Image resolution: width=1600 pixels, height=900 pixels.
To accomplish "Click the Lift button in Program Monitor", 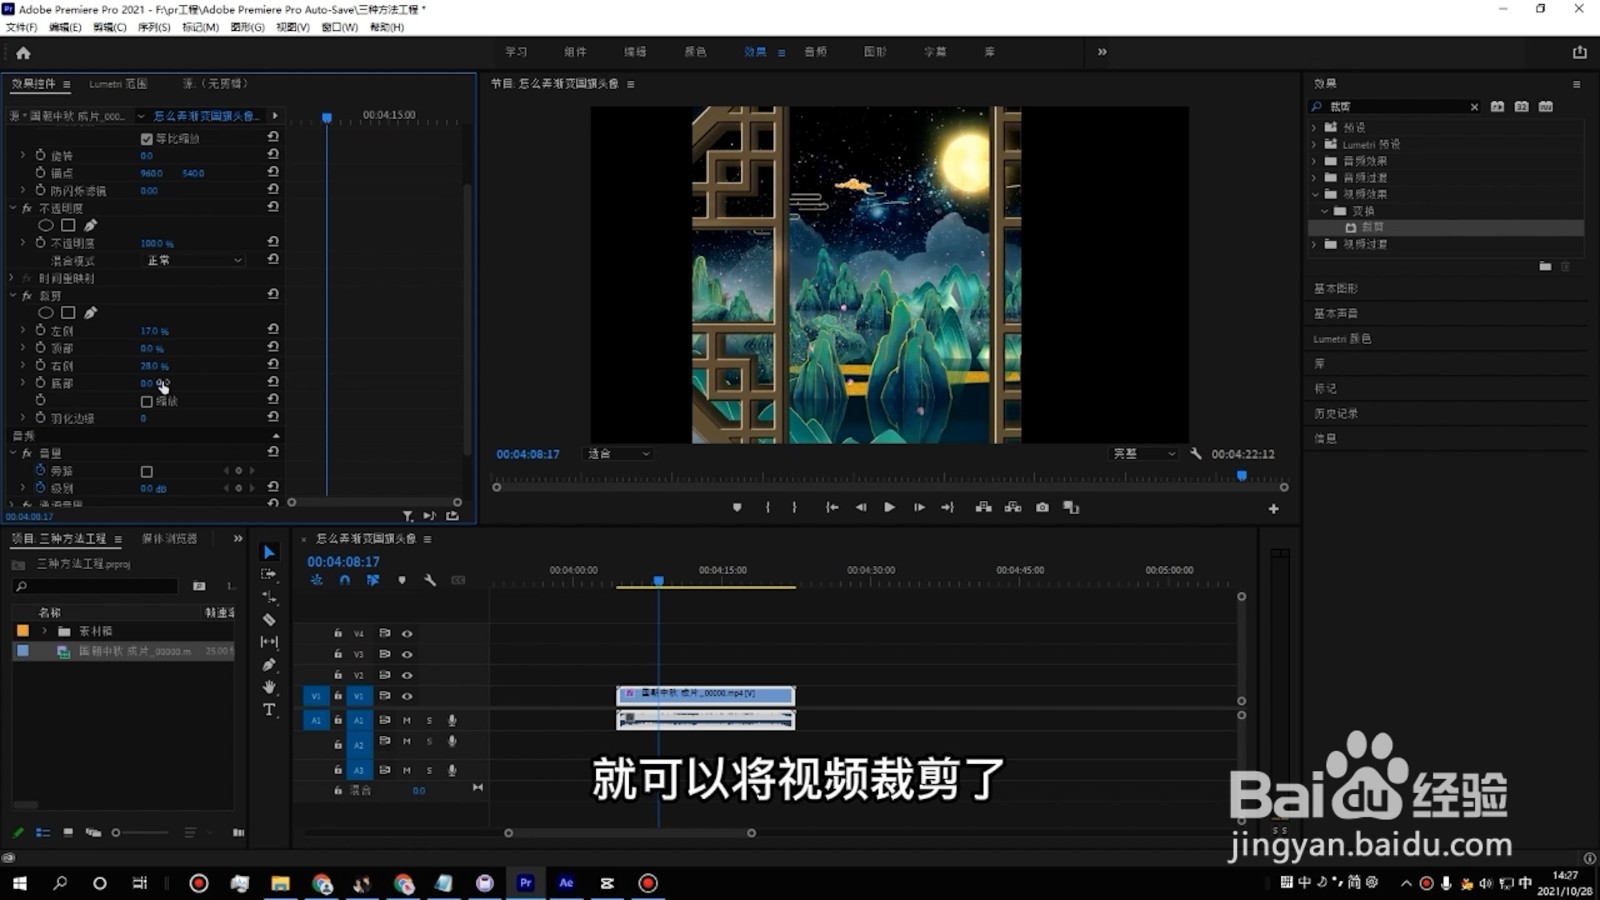I will point(984,508).
